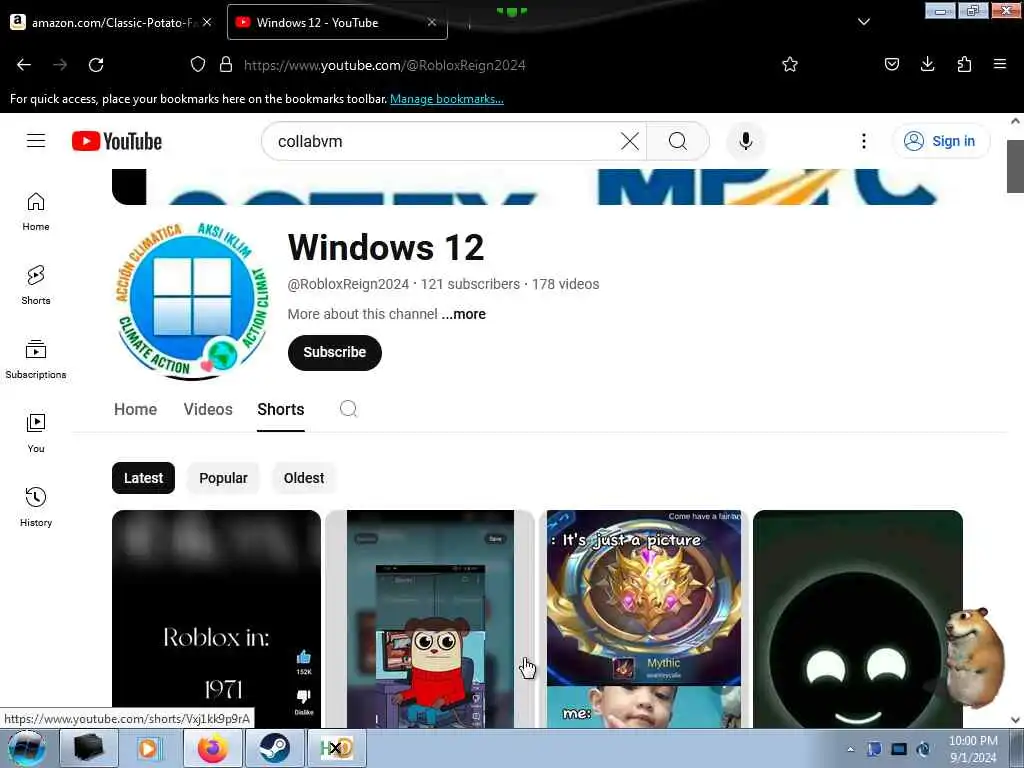
Task: Open the You sidebar entry
Action: tap(36, 433)
